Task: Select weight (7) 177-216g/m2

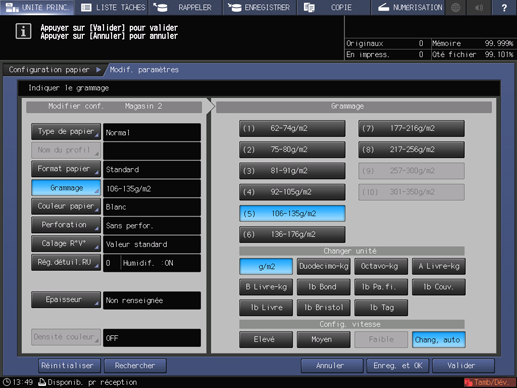Action: [411, 129]
